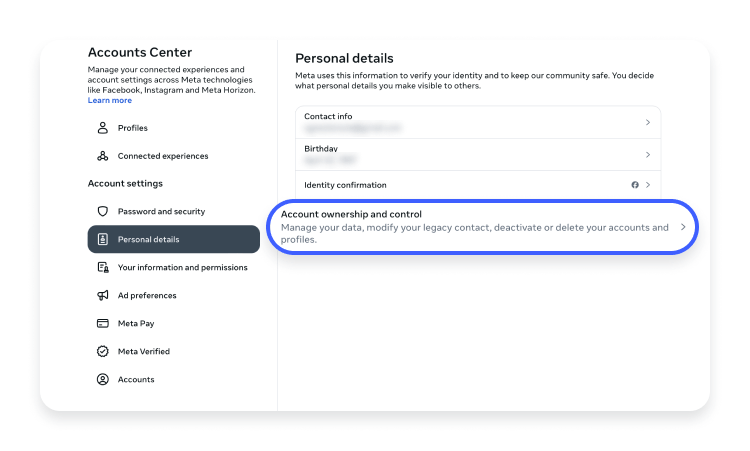Click the Meta Pay card icon
The width and height of the screenshot is (750, 451).
(x=102, y=323)
